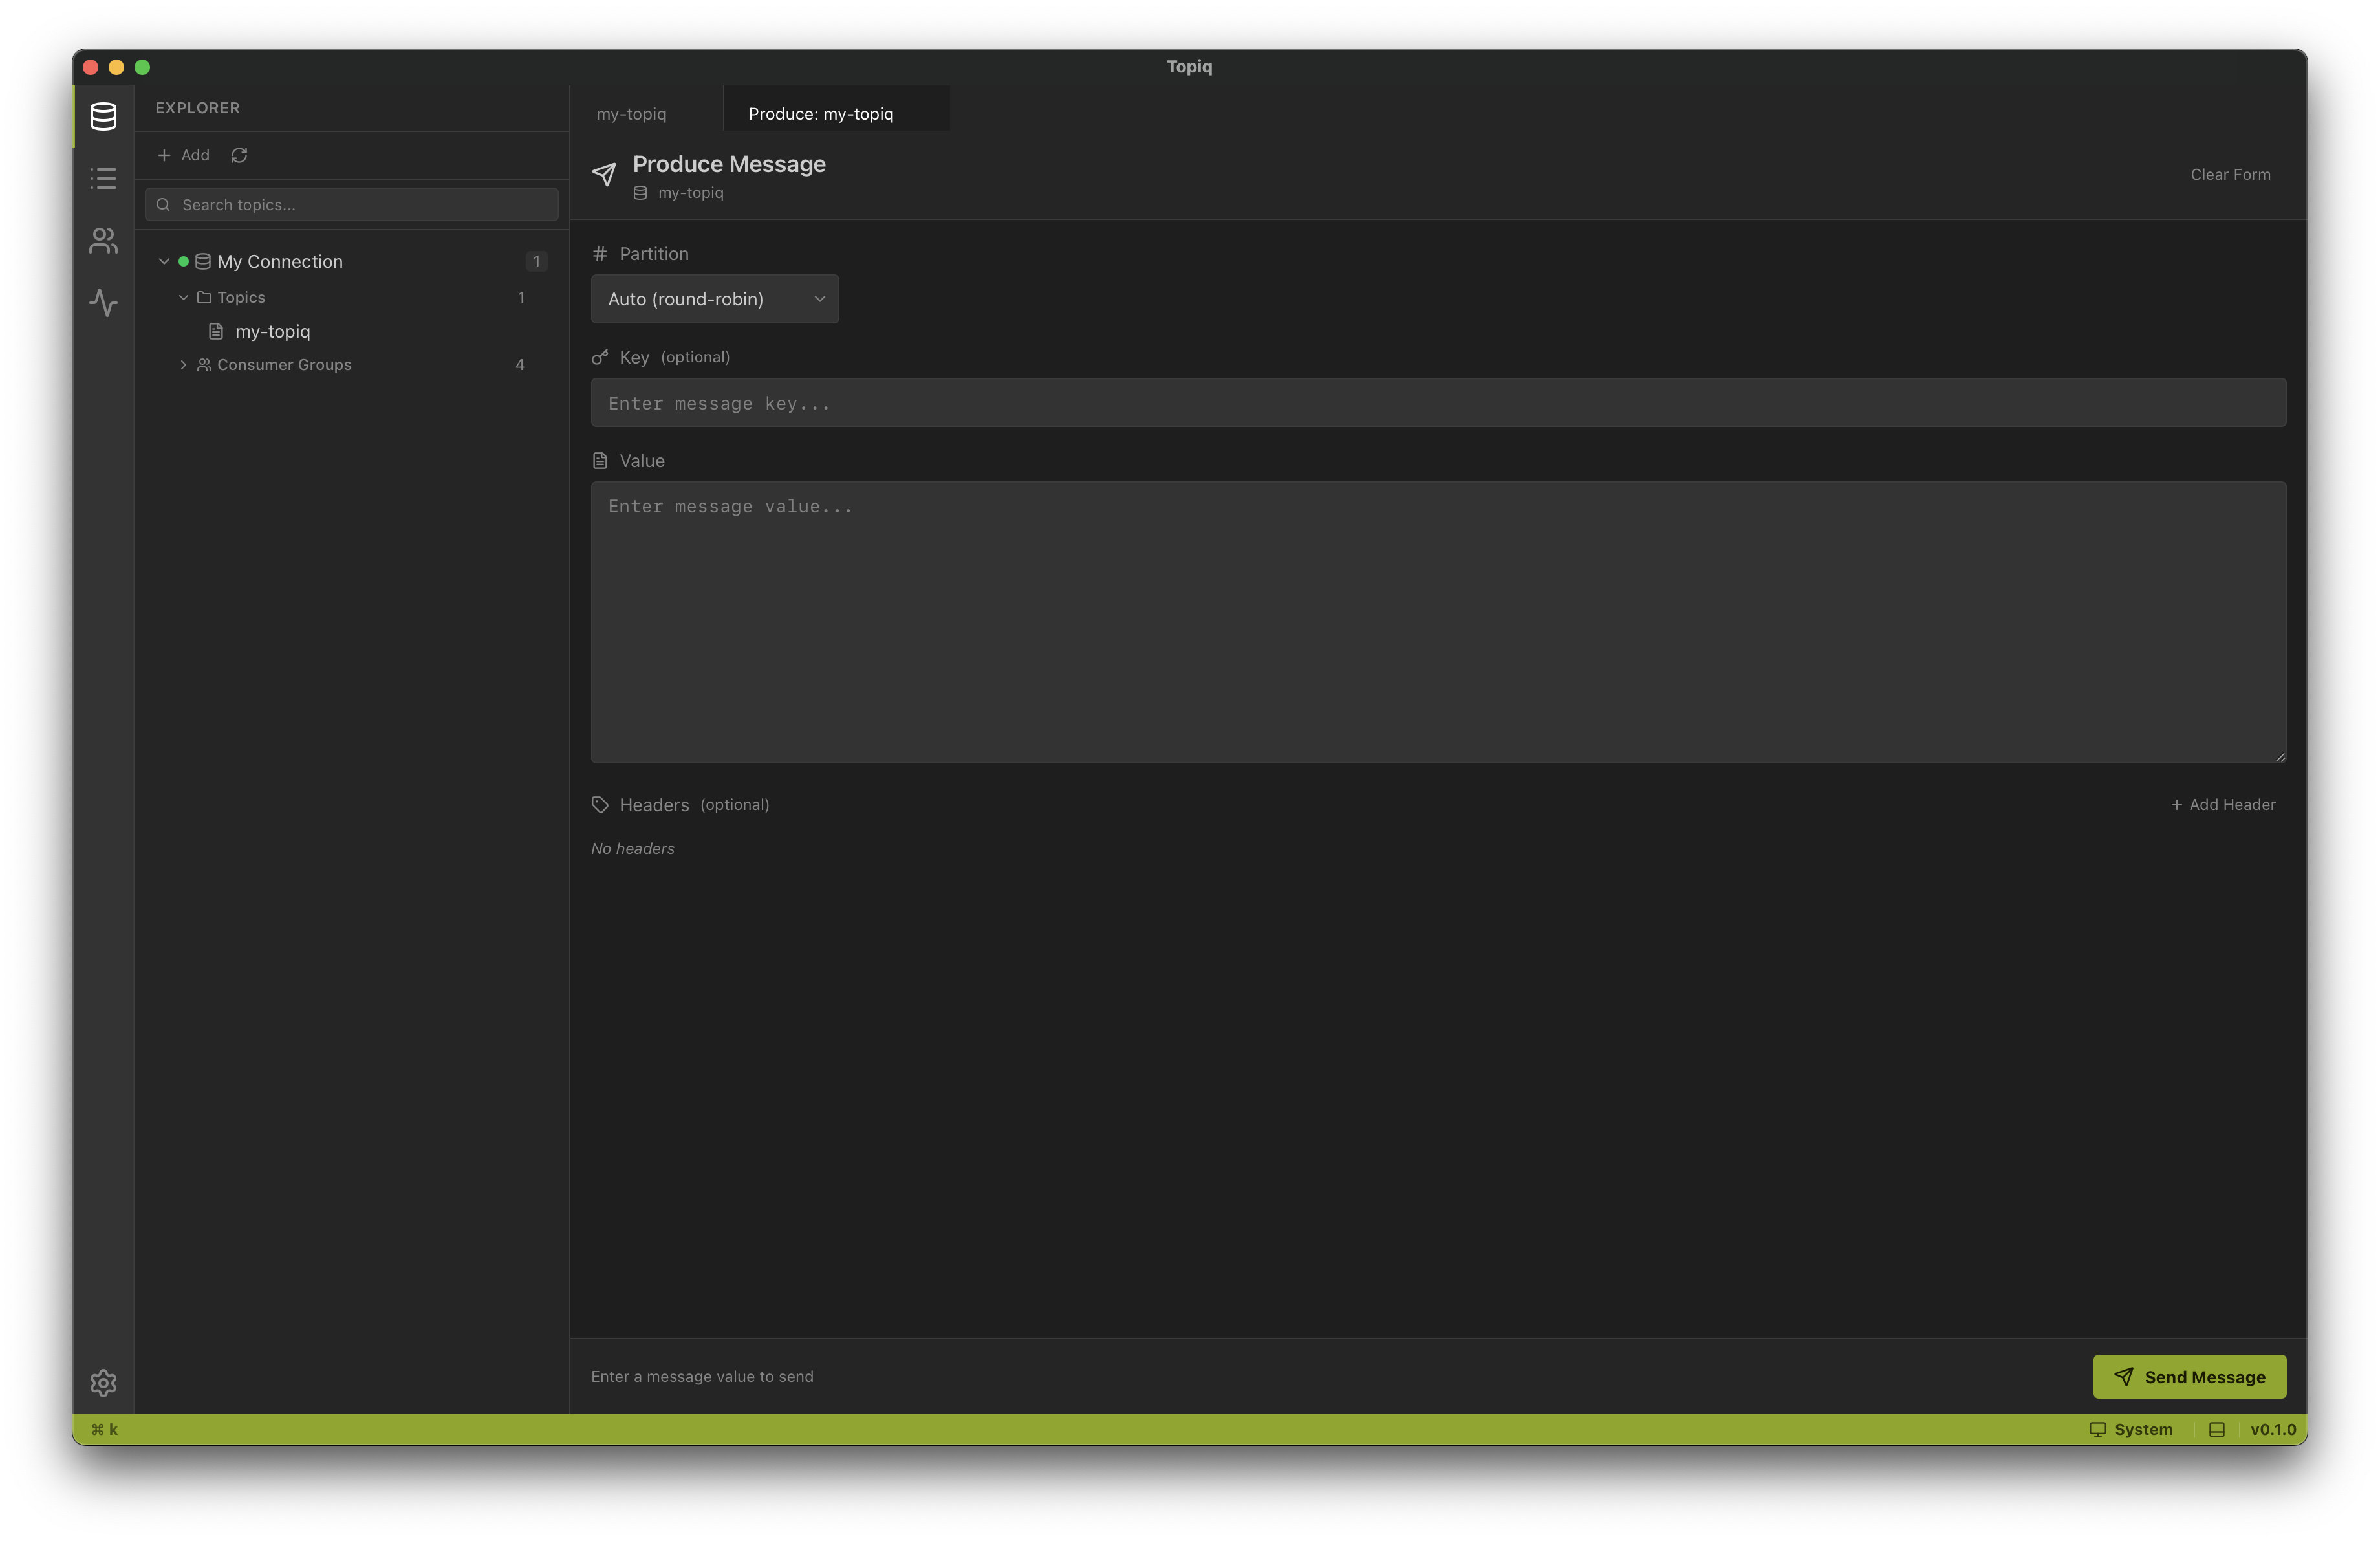Open the consumer groups sidebar icon
Viewport: 2380px width, 1541px height.
(x=103, y=241)
